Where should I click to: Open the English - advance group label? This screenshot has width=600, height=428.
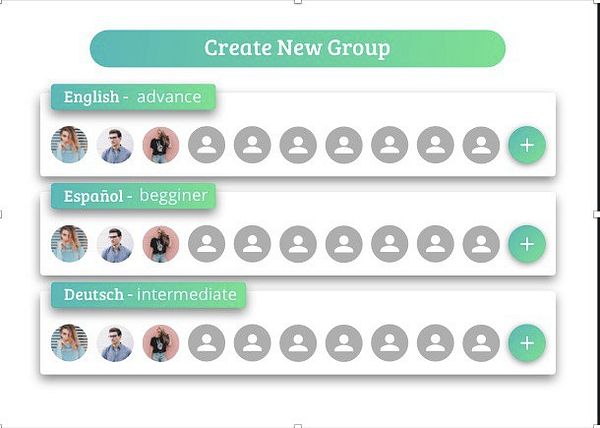click(x=133, y=97)
